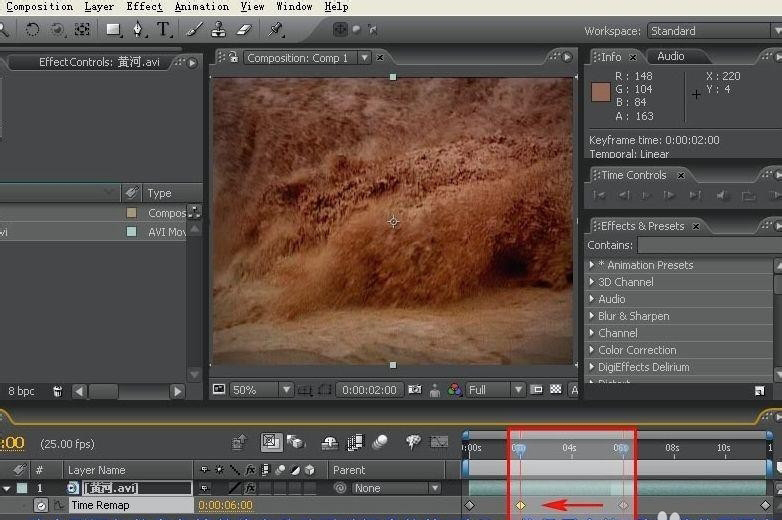This screenshot has height=520, width=782.
Task: Select the Horizontal Type tool
Action: coord(164,30)
